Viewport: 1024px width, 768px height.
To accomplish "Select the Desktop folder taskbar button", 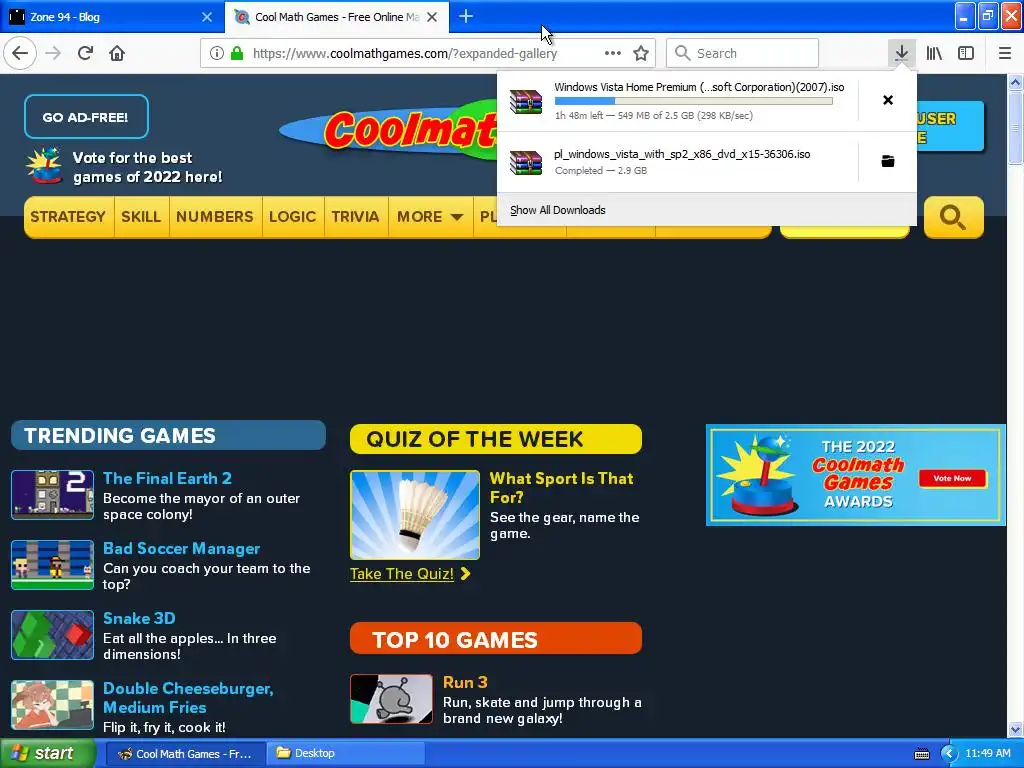I will (x=346, y=754).
